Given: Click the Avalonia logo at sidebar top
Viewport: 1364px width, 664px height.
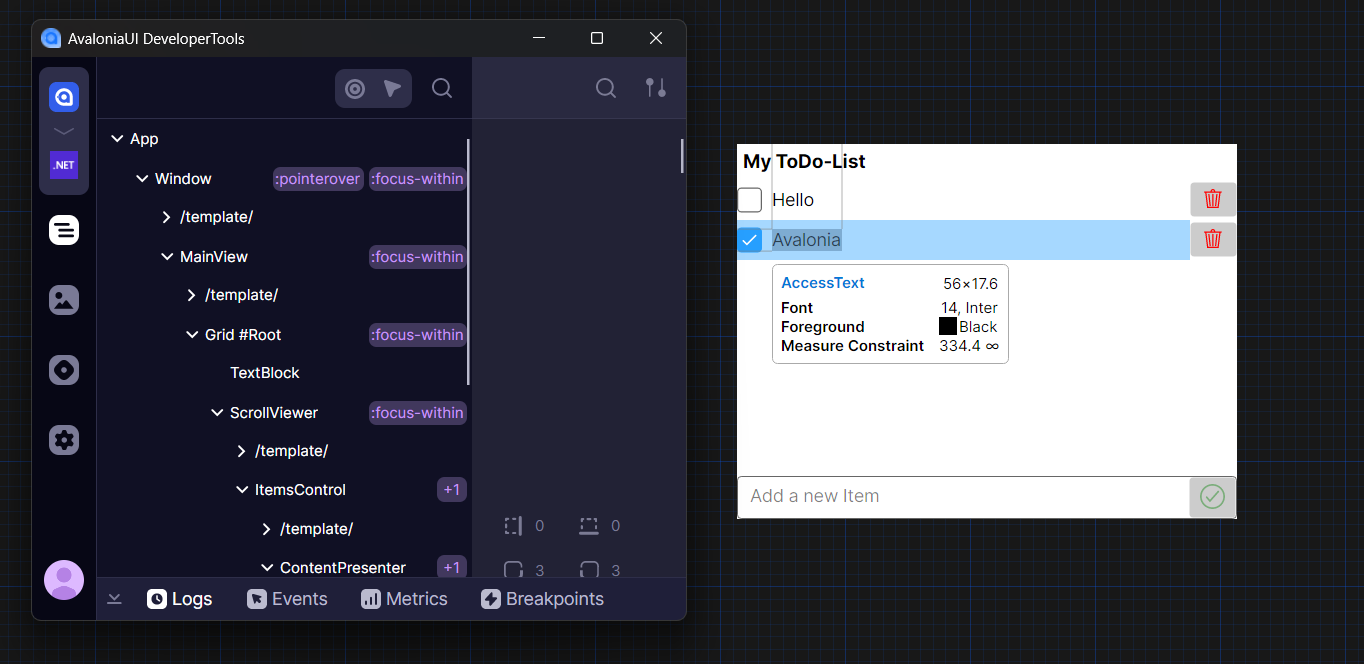Looking at the screenshot, I should click(63, 96).
